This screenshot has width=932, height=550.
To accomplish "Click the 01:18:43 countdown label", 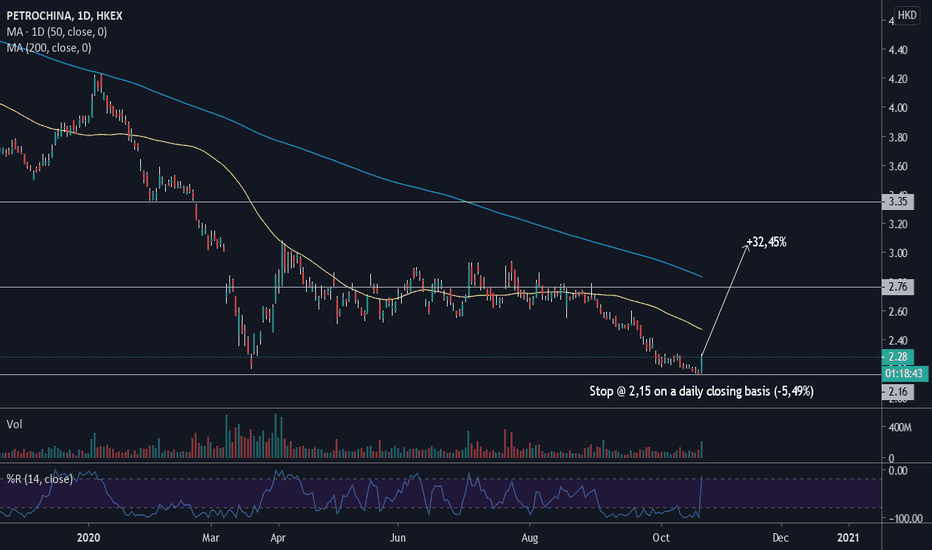I will [x=904, y=373].
